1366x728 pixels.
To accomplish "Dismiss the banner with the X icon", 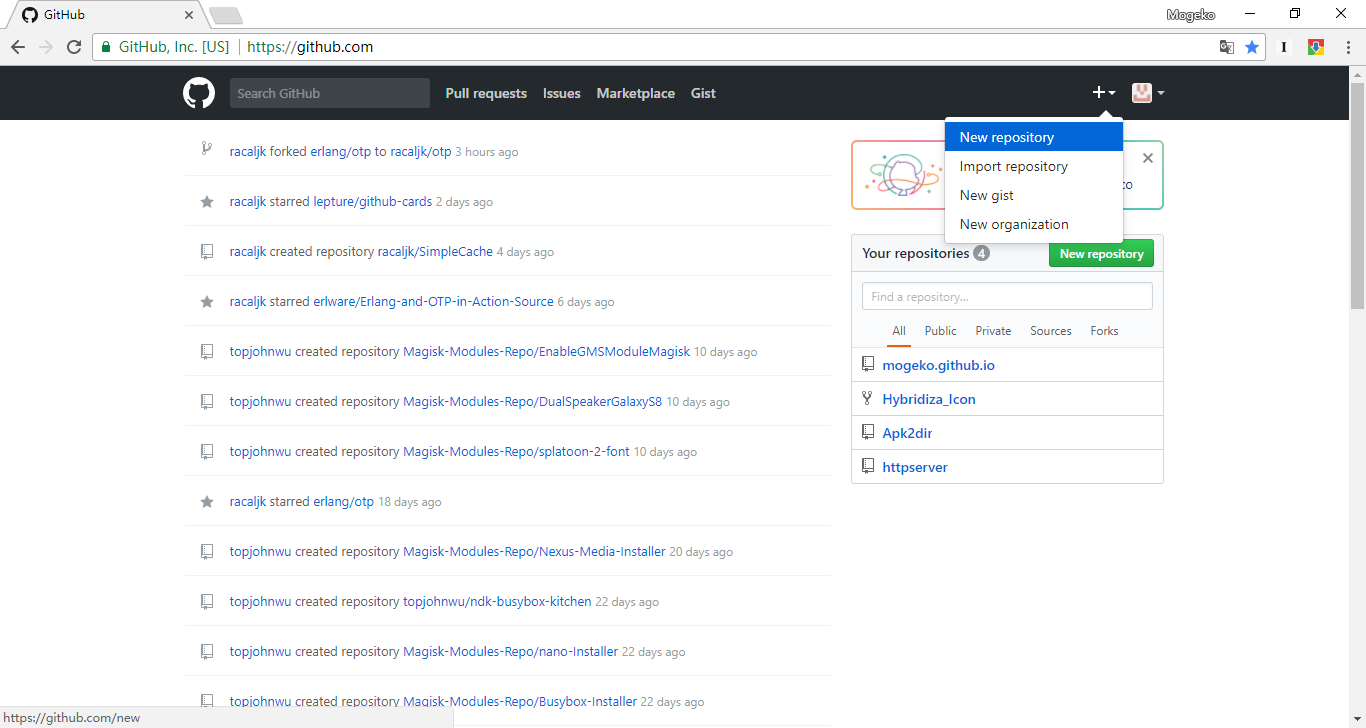I will 1148,158.
